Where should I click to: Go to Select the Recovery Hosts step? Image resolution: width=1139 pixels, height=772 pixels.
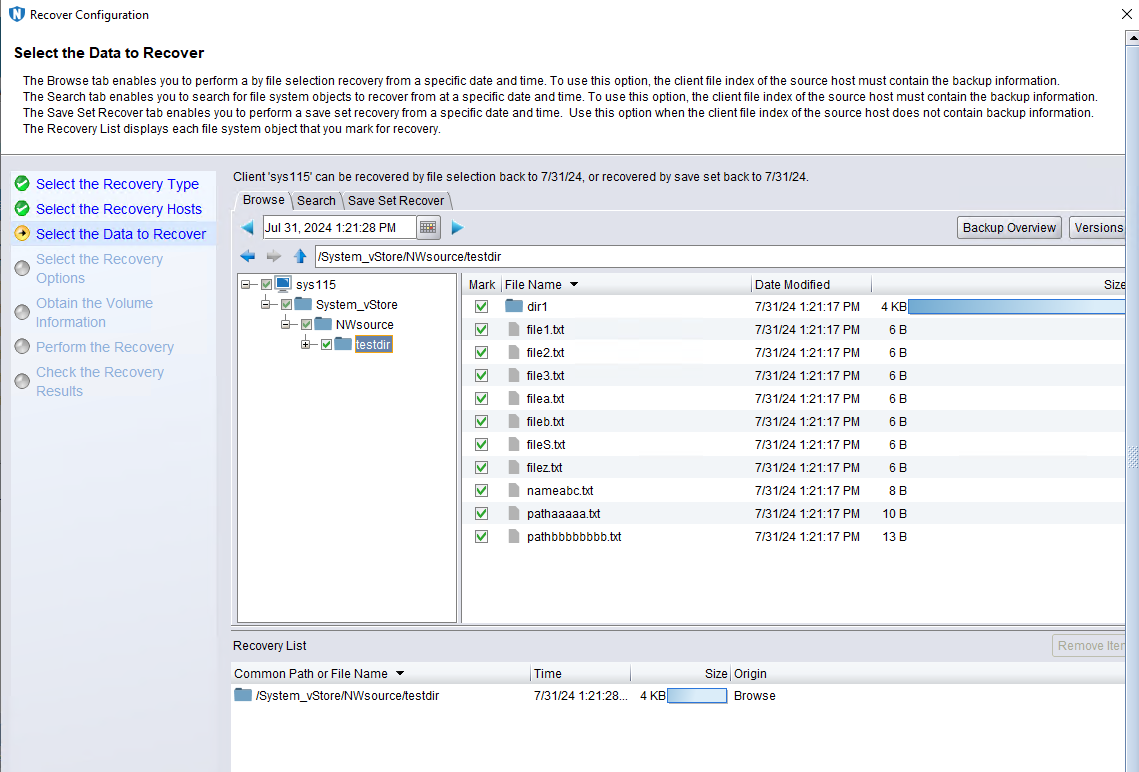[118, 209]
